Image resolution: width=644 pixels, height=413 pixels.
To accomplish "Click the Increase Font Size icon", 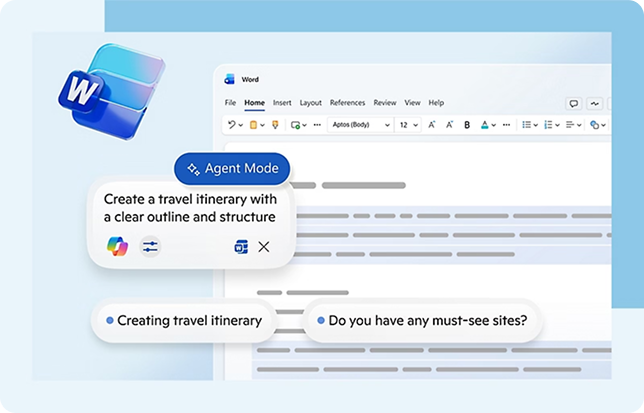I will 431,124.
